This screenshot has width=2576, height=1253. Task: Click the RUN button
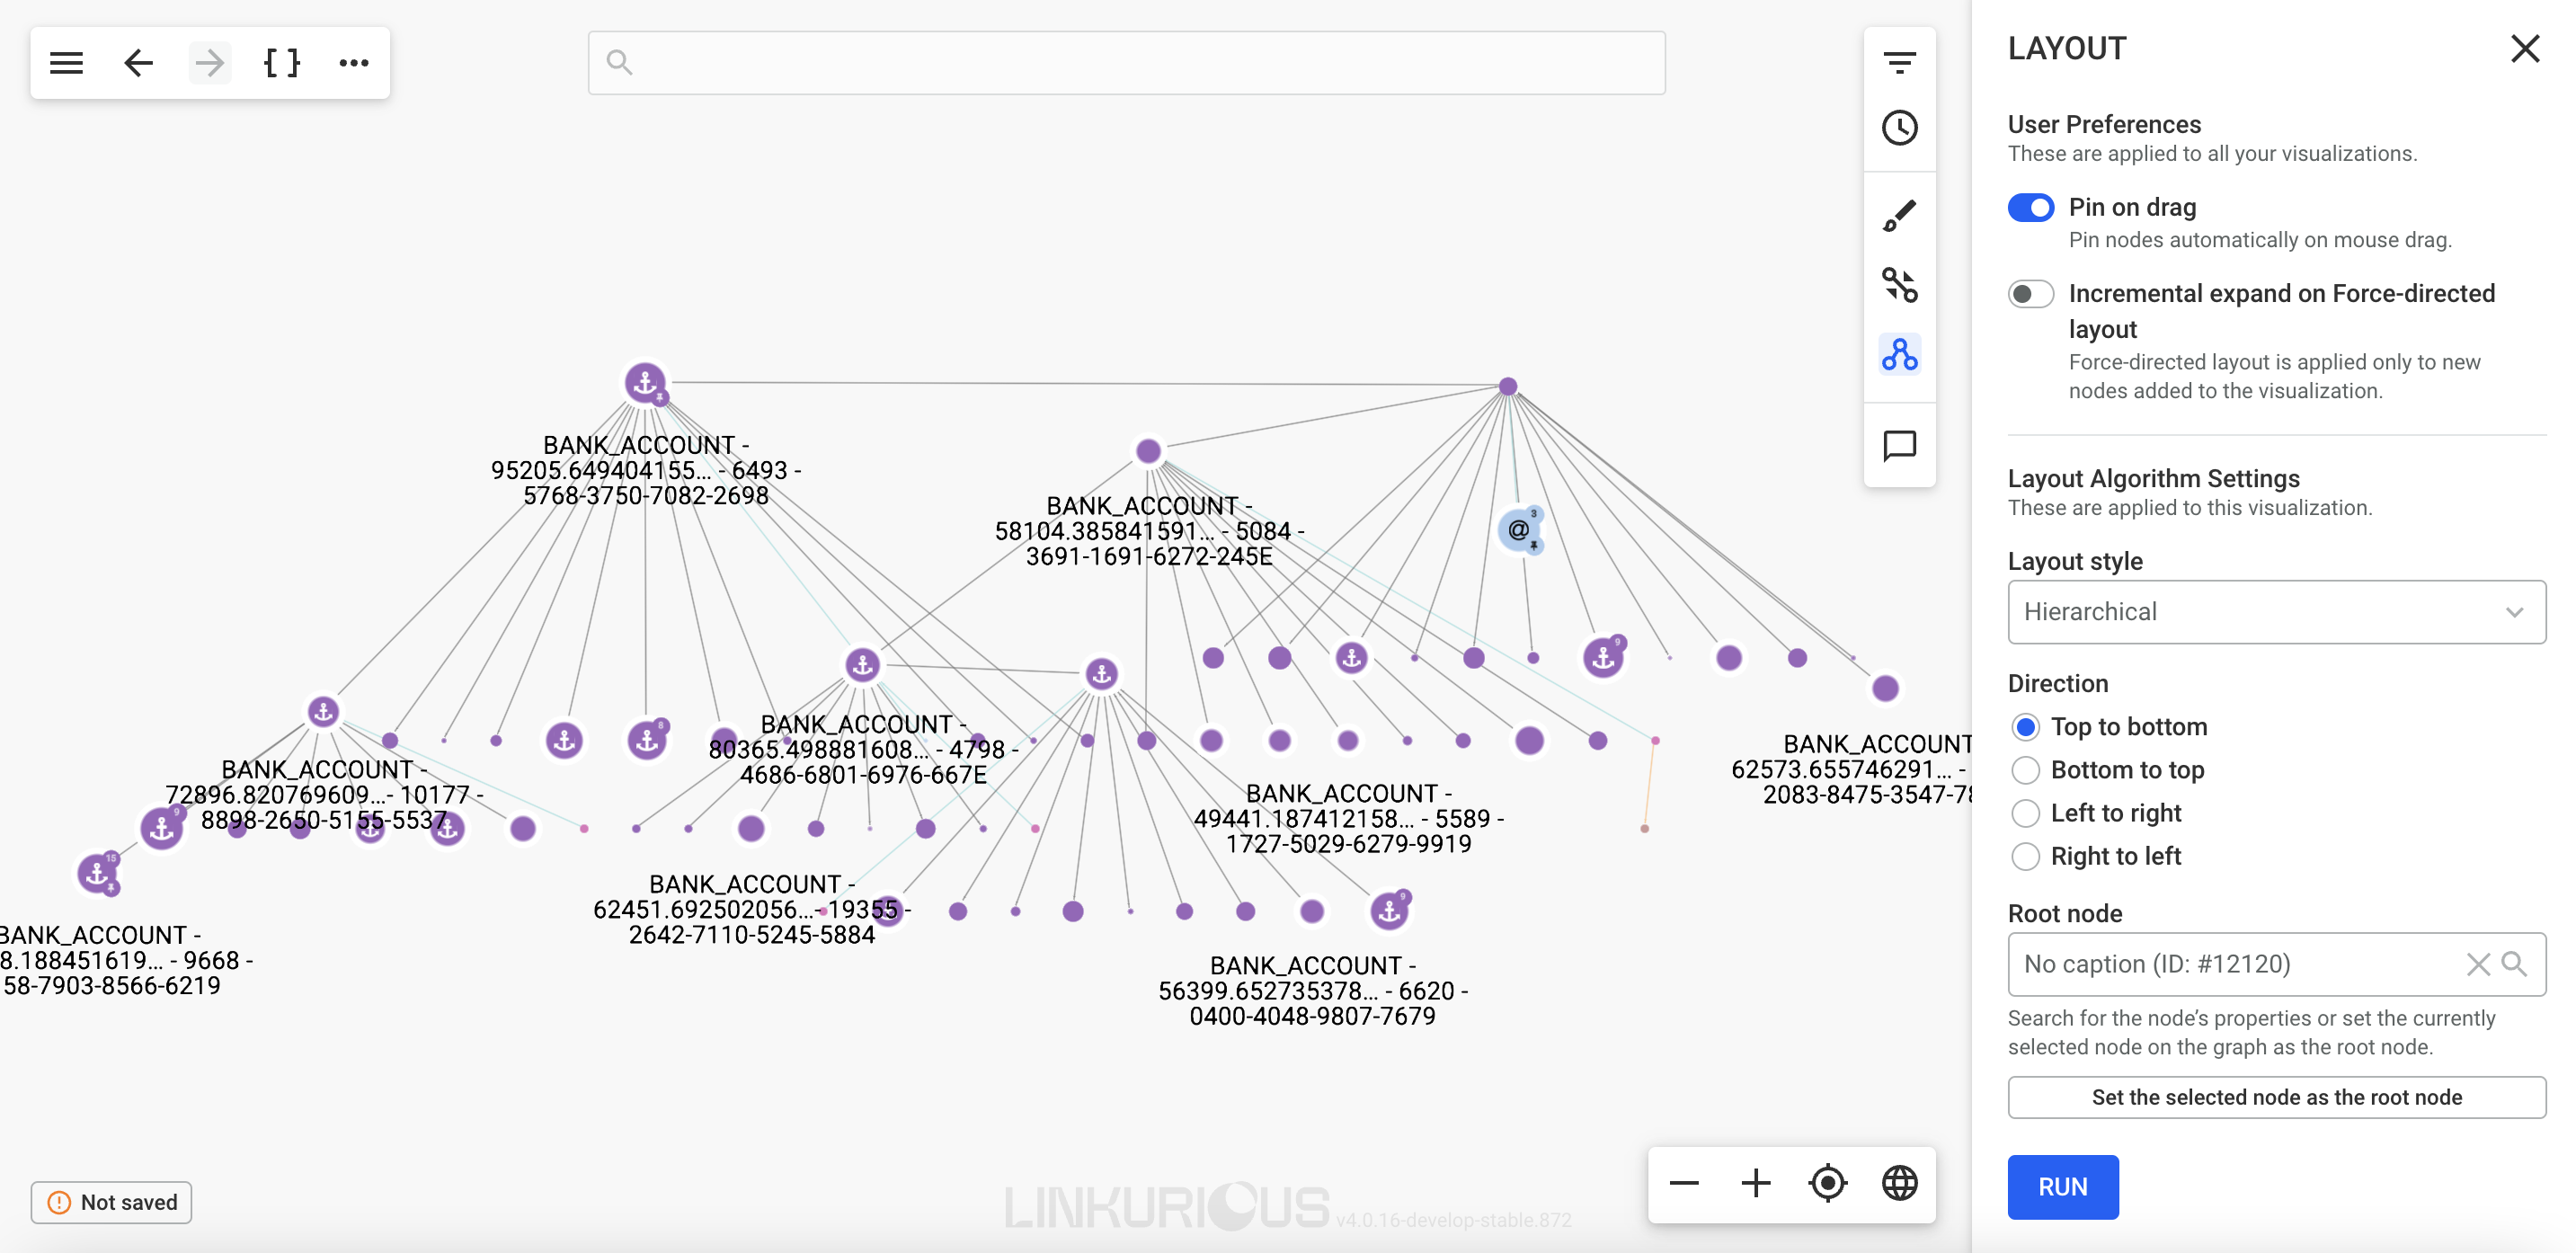coord(2062,1187)
